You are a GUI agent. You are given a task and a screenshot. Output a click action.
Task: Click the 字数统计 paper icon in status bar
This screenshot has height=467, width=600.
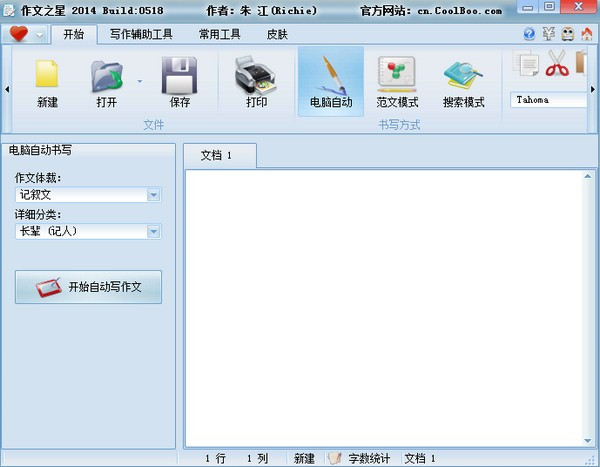(x=334, y=458)
